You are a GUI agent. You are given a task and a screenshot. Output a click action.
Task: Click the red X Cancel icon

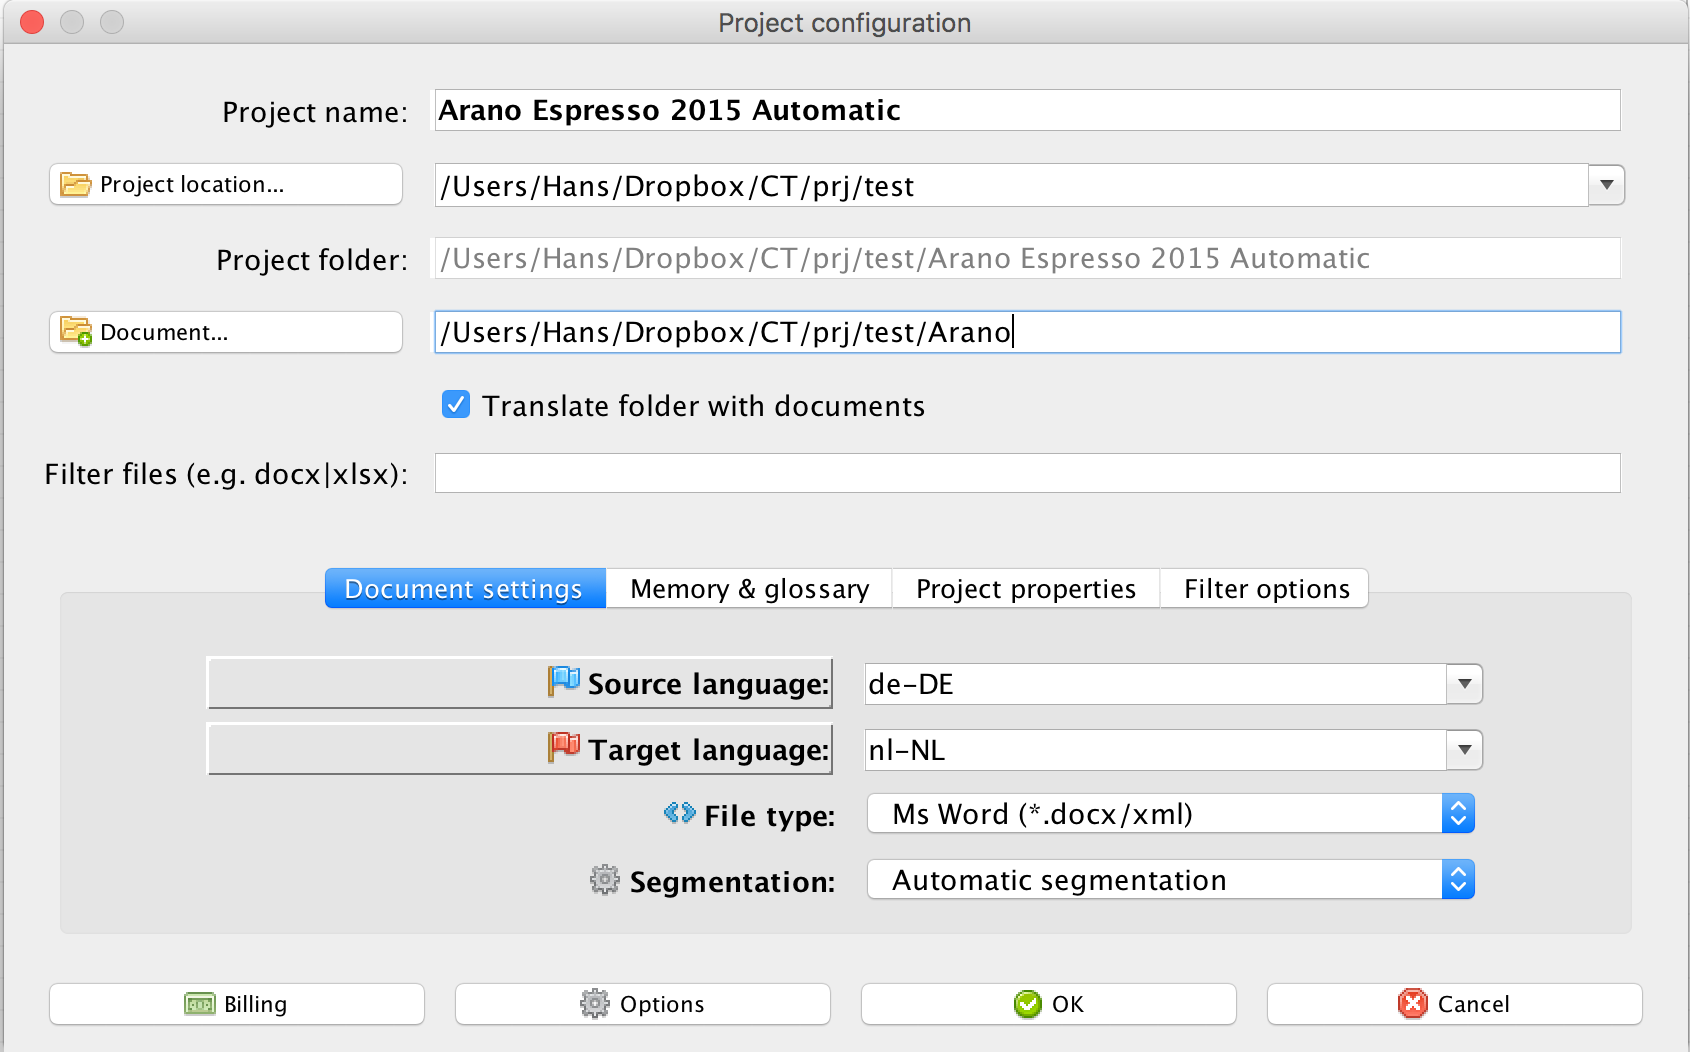1412,1004
